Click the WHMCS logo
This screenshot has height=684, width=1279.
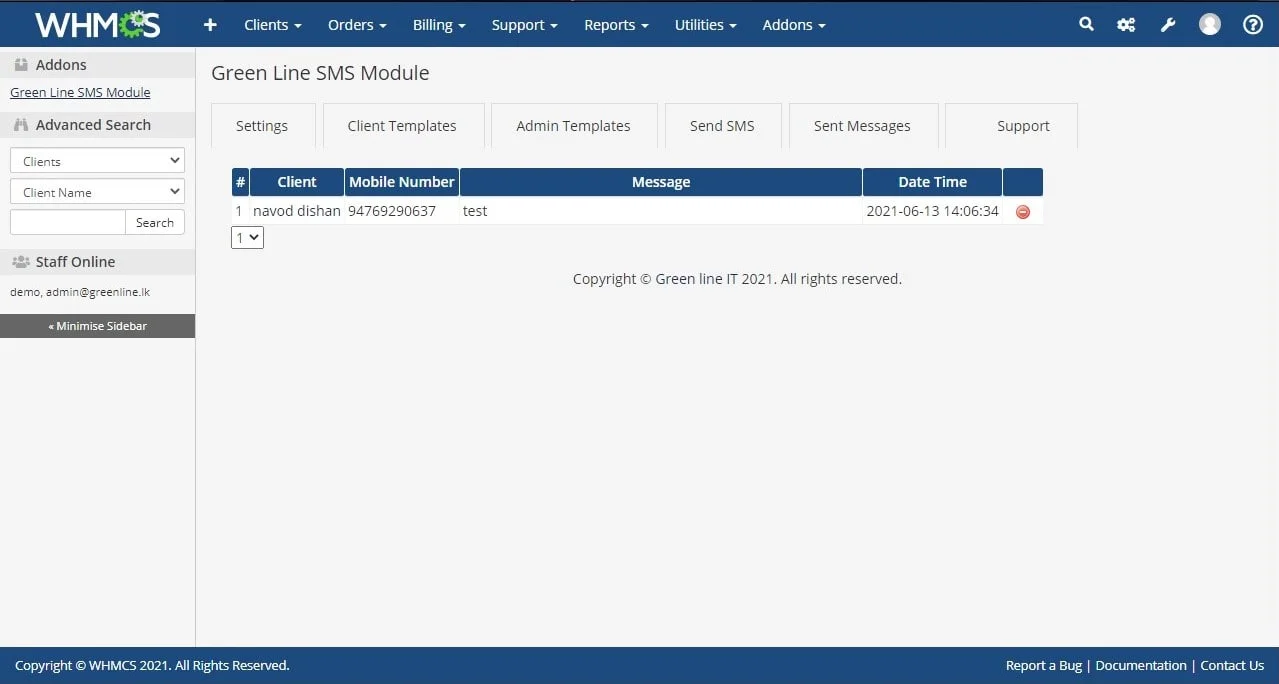(x=97, y=24)
